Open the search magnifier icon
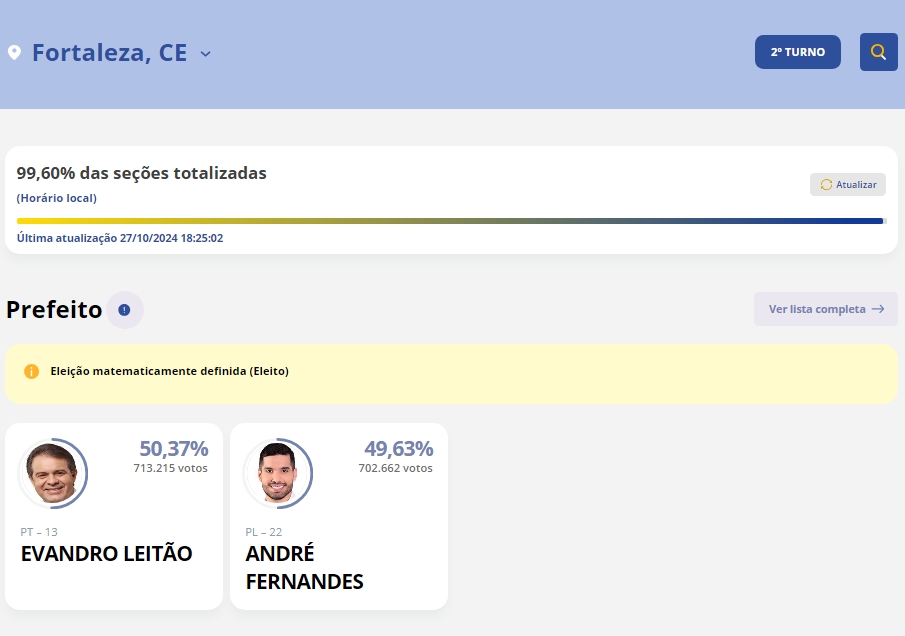The height and width of the screenshot is (636, 905). (878, 51)
